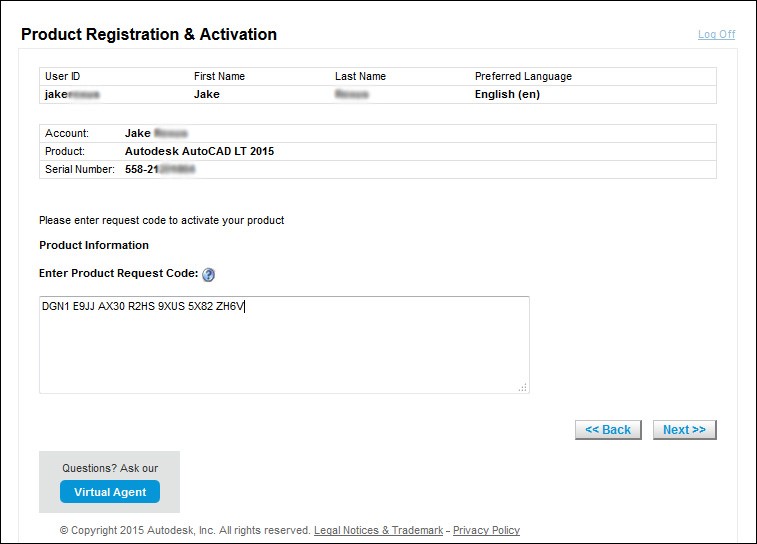757x544 pixels.
Task: Proceed with the Next >> button
Action: [684, 430]
